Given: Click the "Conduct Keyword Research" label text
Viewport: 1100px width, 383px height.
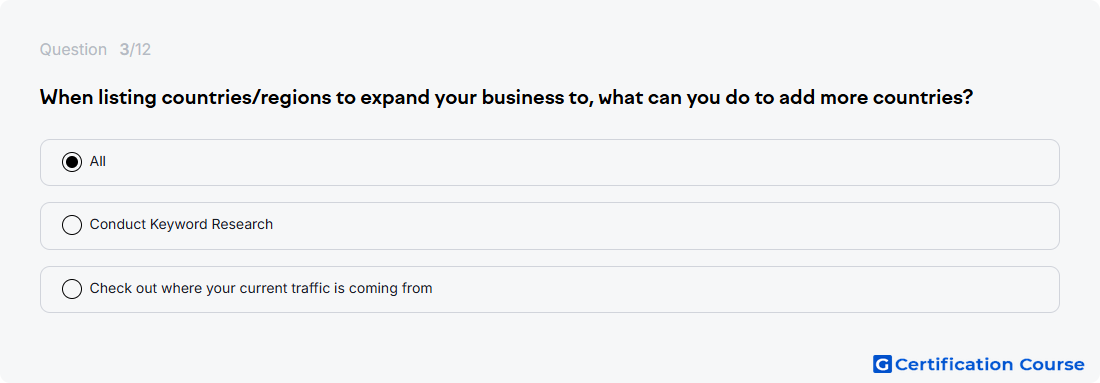Looking at the screenshot, I should 181,224.
